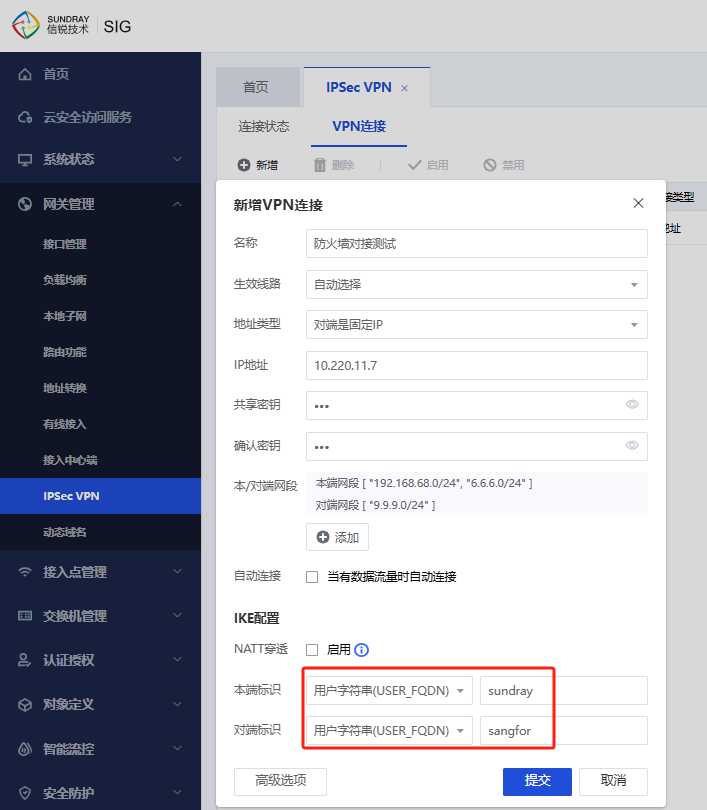Click the 新增 plus toolbar button
Image resolution: width=707 pixels, height=810 pixels.
click(258, 165)
